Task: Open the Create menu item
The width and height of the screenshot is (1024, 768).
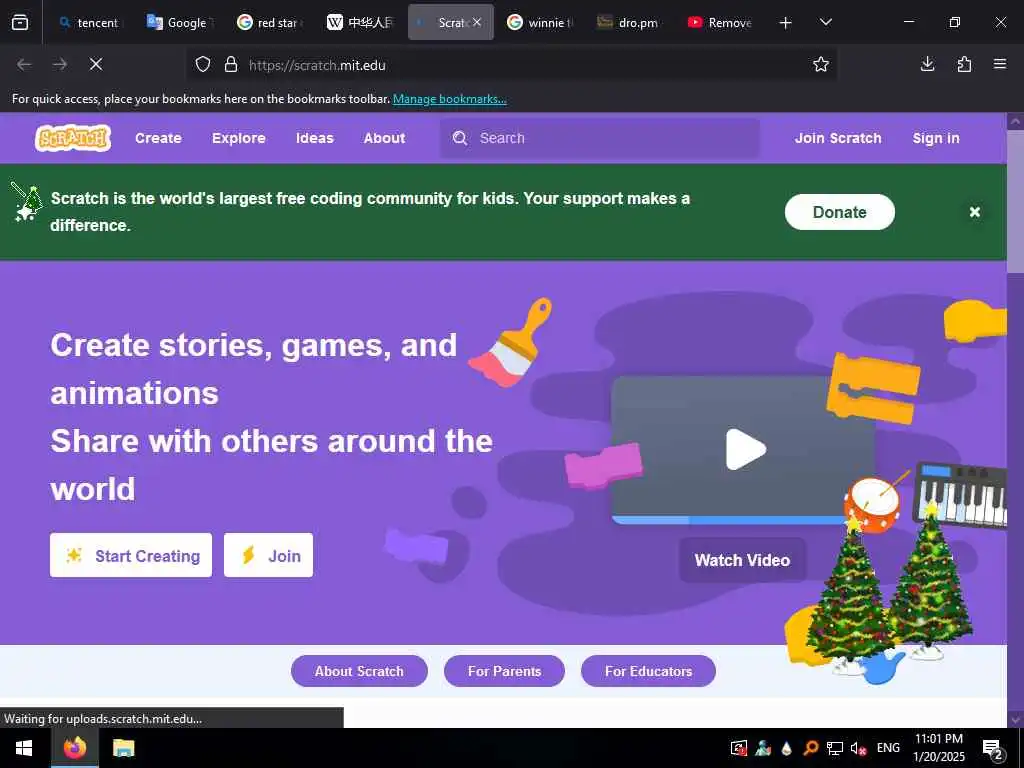Action: (x=158, y=138)
